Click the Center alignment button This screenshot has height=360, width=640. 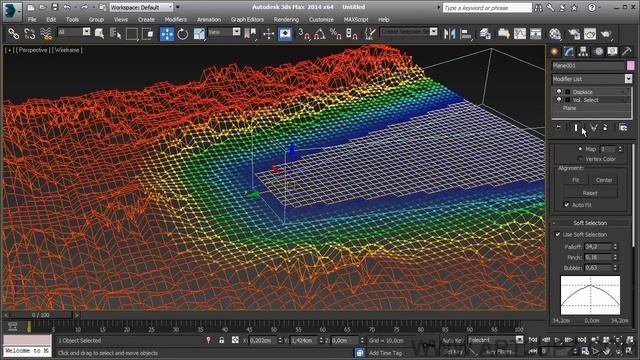[604, 180]
